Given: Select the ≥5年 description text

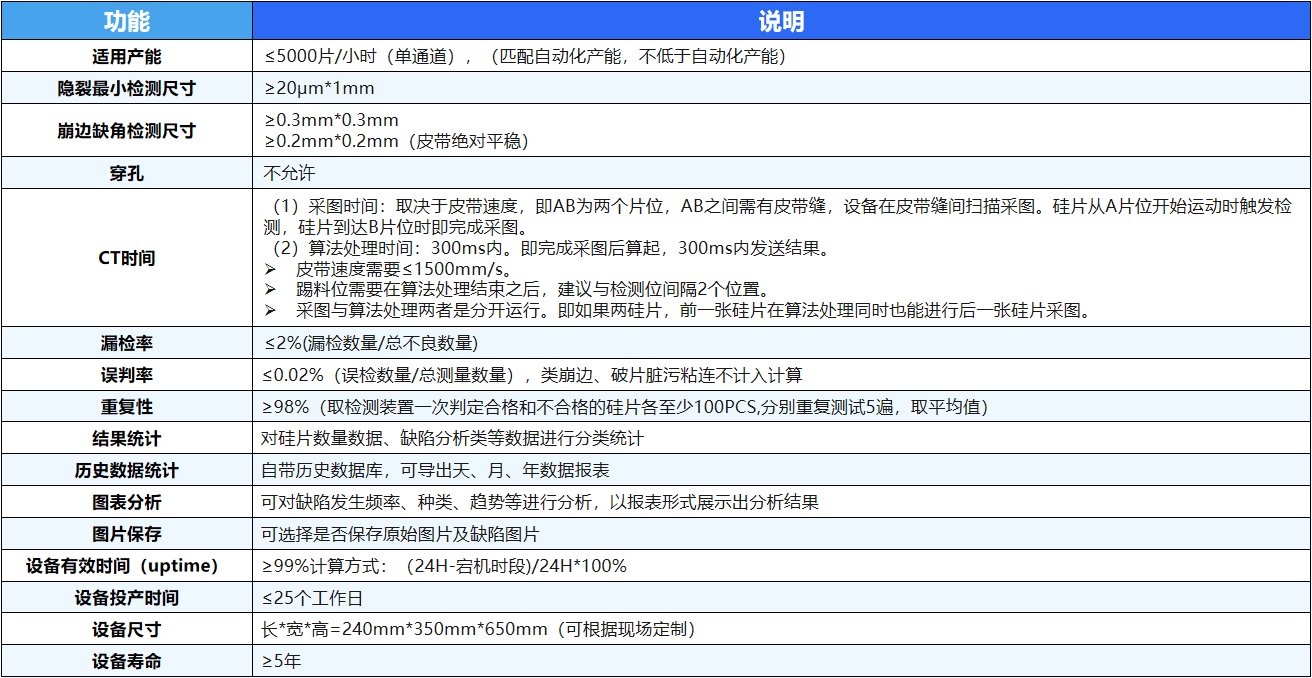Looking at the screenshot, I should point(282,661).
